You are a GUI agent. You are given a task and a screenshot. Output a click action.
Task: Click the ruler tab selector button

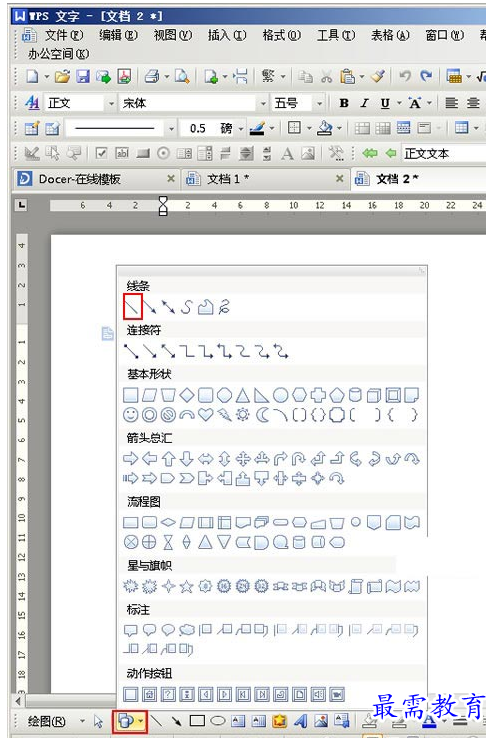pyautogui.click(x=21, y=205)
